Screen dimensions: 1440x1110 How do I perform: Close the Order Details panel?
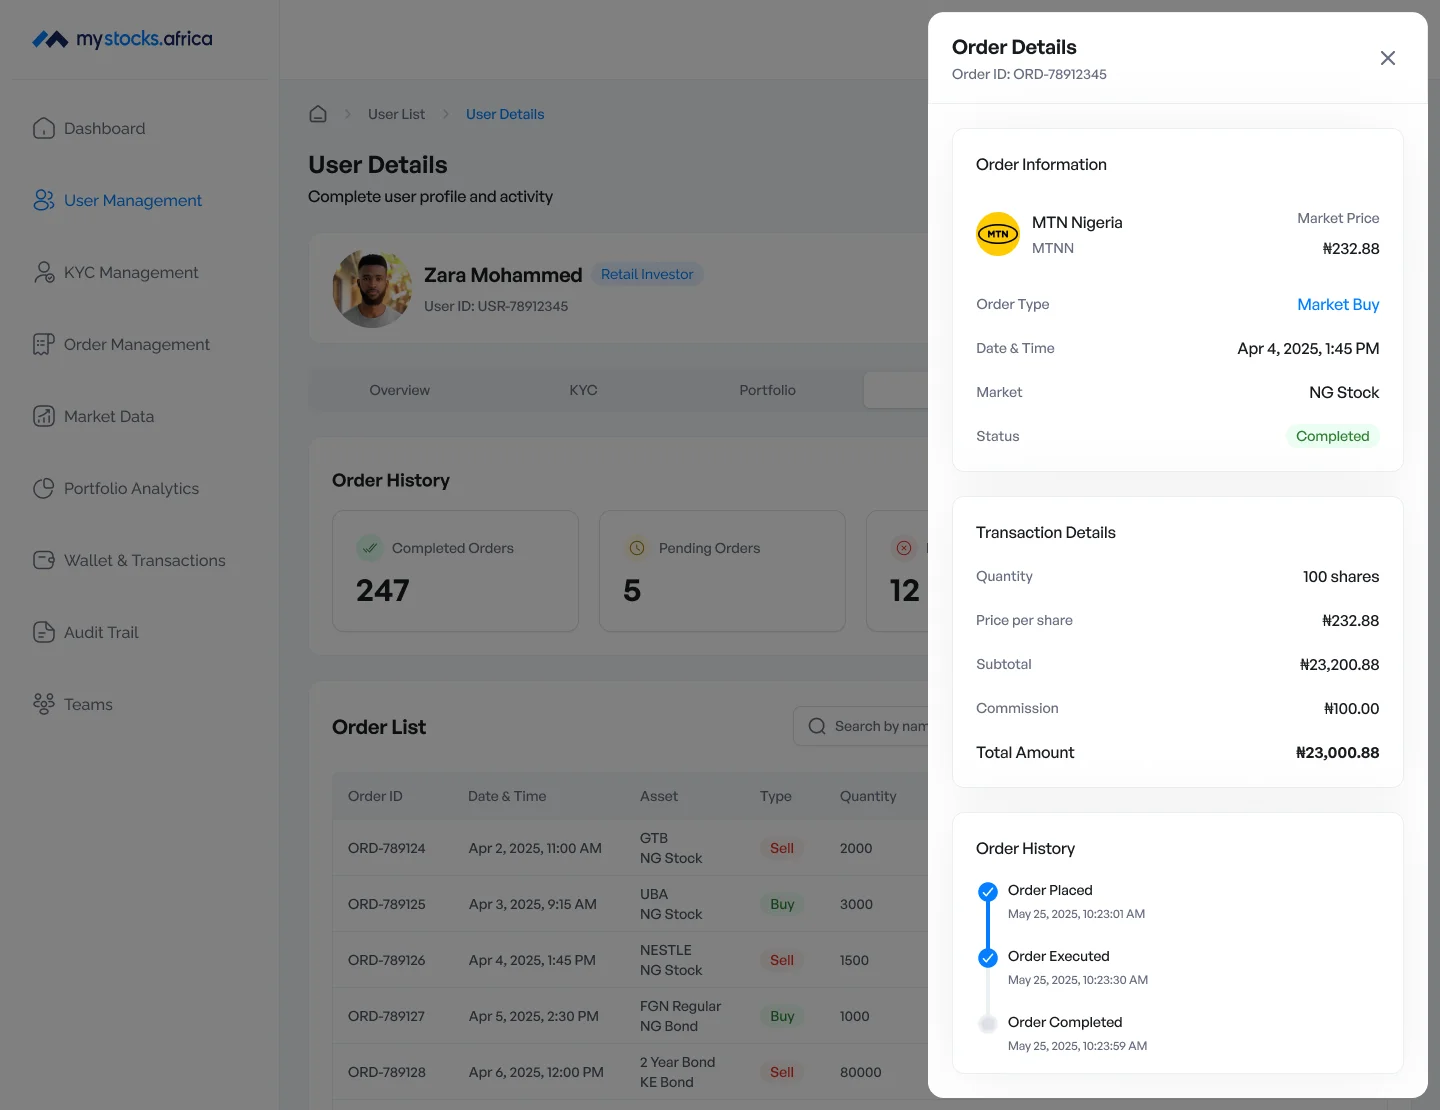click(x=1388, y=58)
